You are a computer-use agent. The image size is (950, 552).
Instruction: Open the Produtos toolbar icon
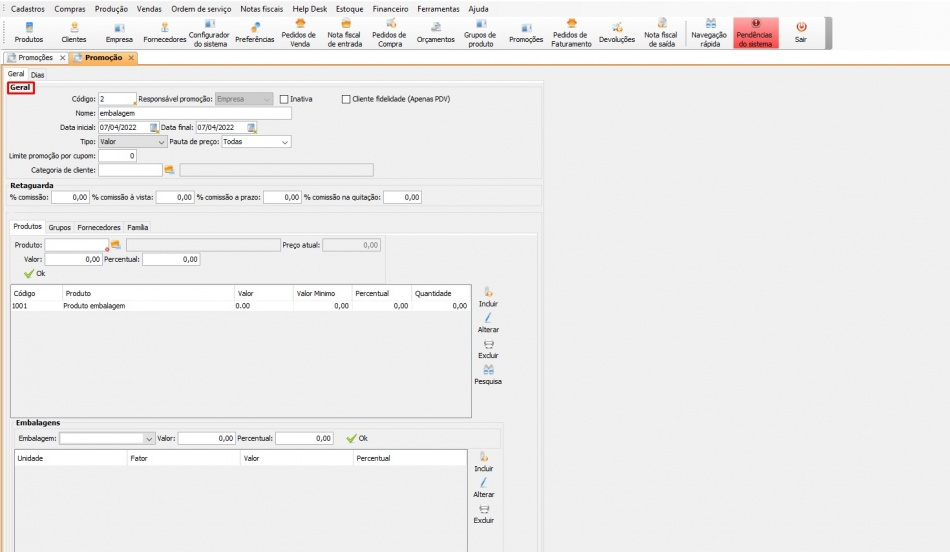click(x=29, y=32)
